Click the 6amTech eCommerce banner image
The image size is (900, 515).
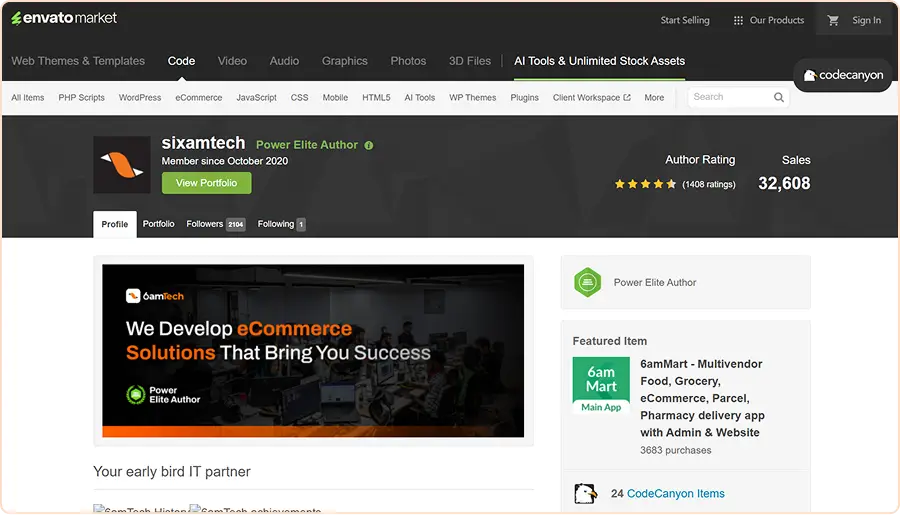coord(313,351)
